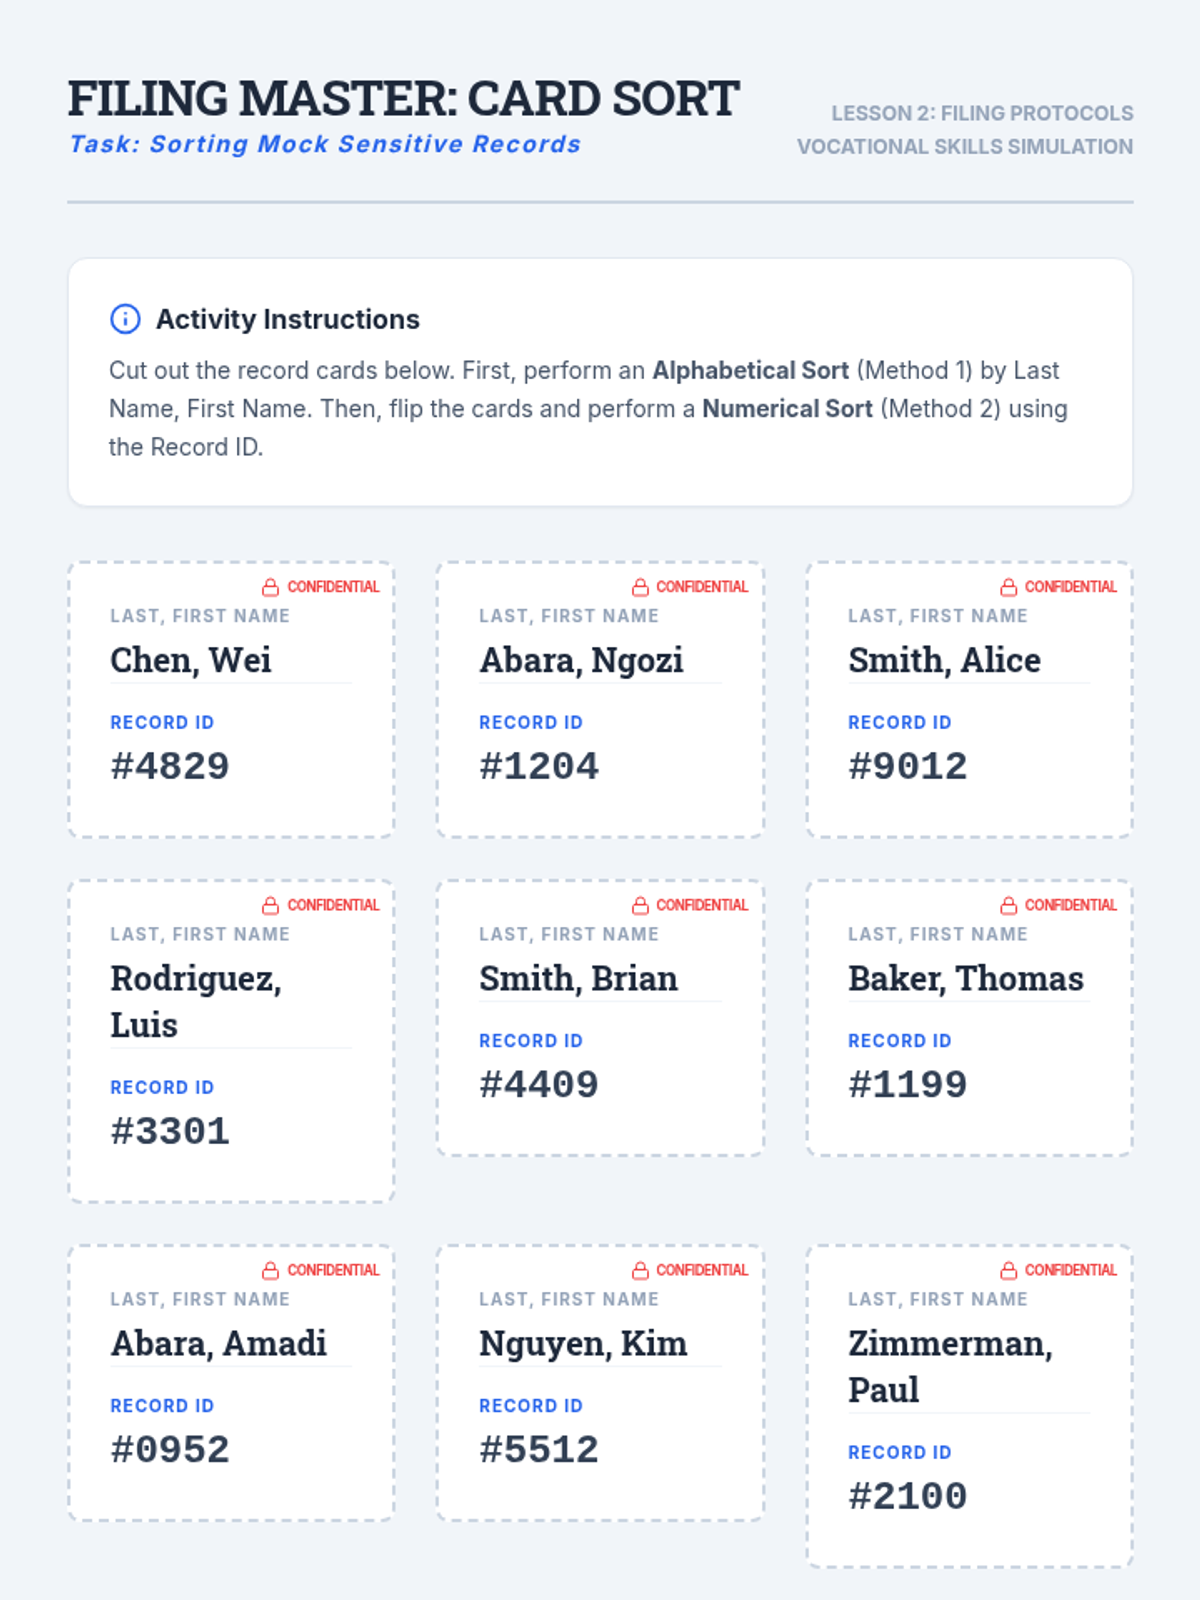
Task: Click the info icon beside Activity Instructions
Action: tap(125, 319)
